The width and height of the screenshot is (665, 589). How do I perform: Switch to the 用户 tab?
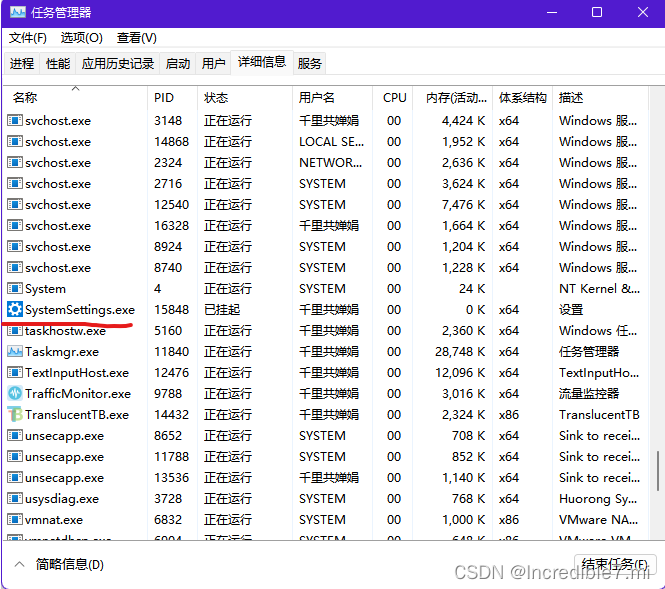point(213,64)
